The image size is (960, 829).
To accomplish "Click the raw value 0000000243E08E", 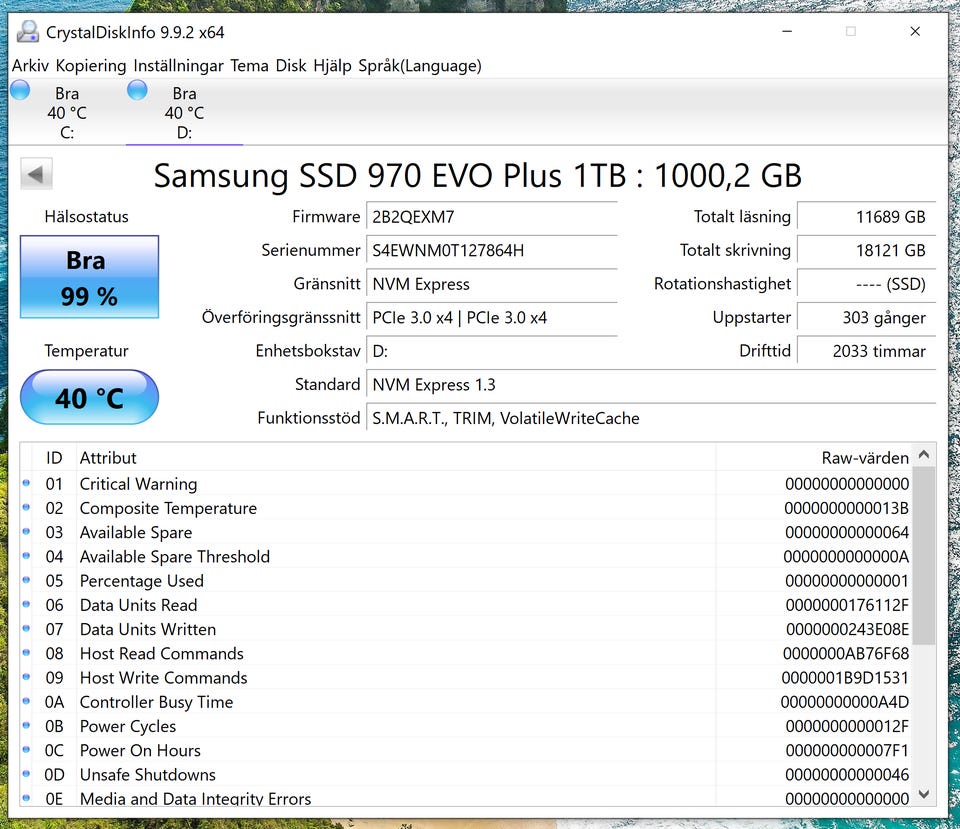I will (x=847, y=630).
